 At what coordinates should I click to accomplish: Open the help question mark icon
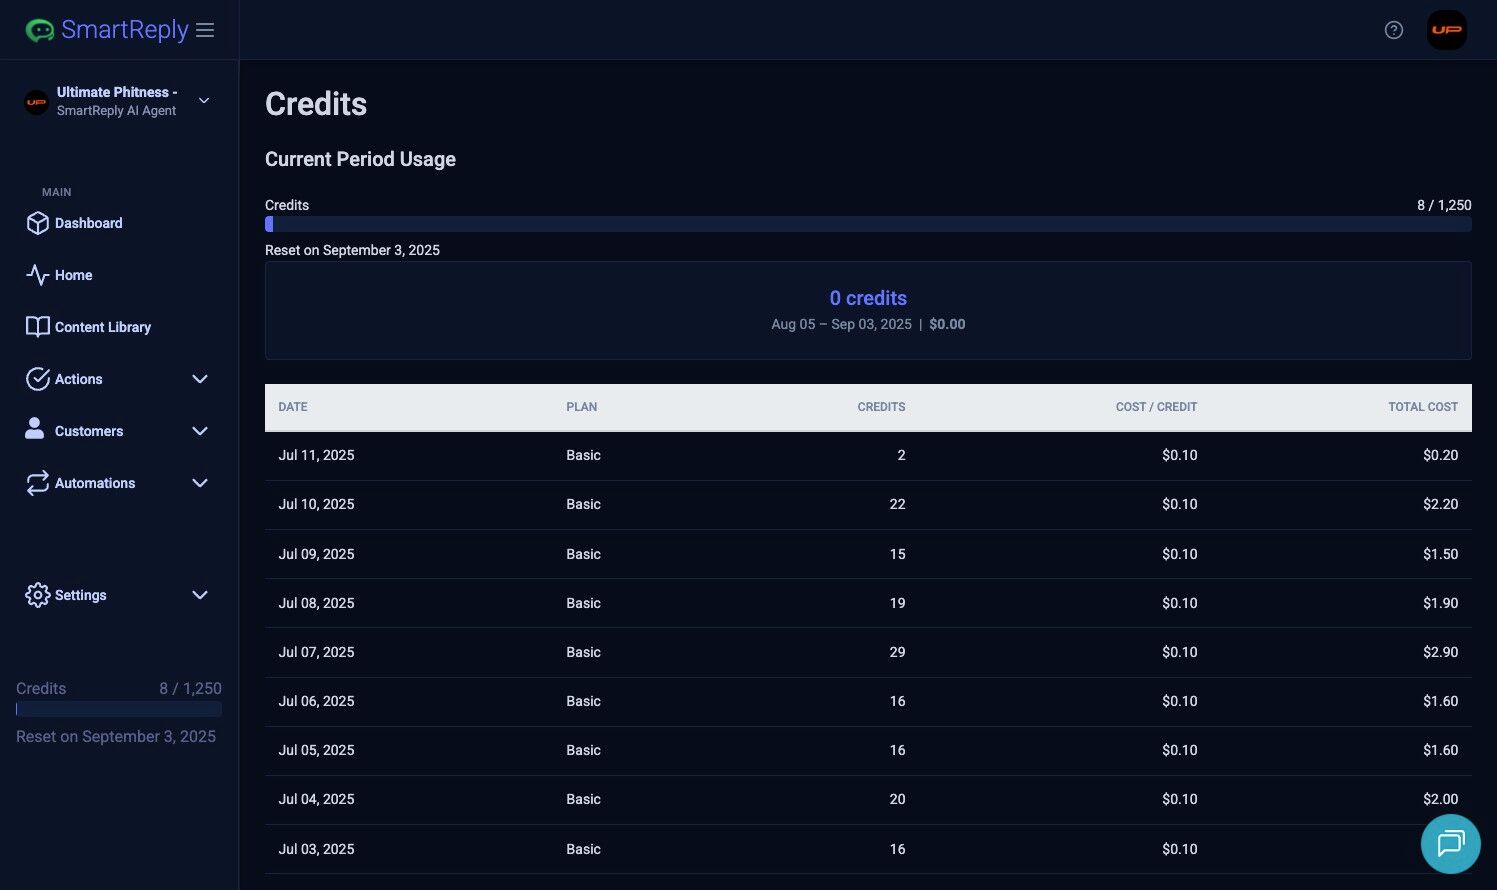pos(1393,30)
